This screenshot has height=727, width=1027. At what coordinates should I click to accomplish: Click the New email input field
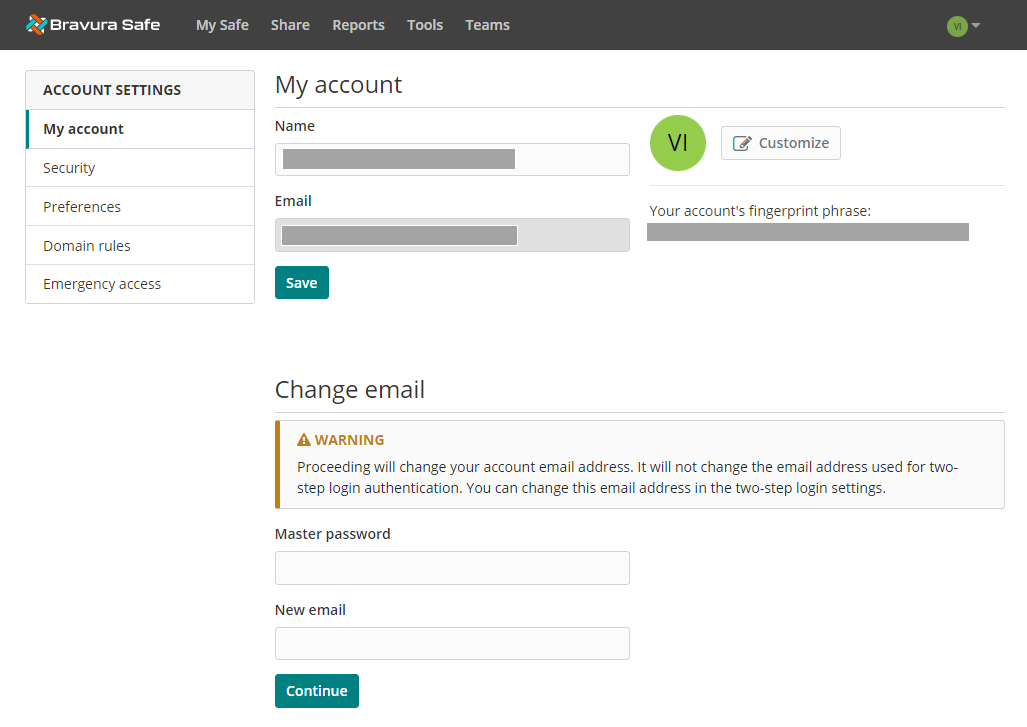(x=451, y=643)
